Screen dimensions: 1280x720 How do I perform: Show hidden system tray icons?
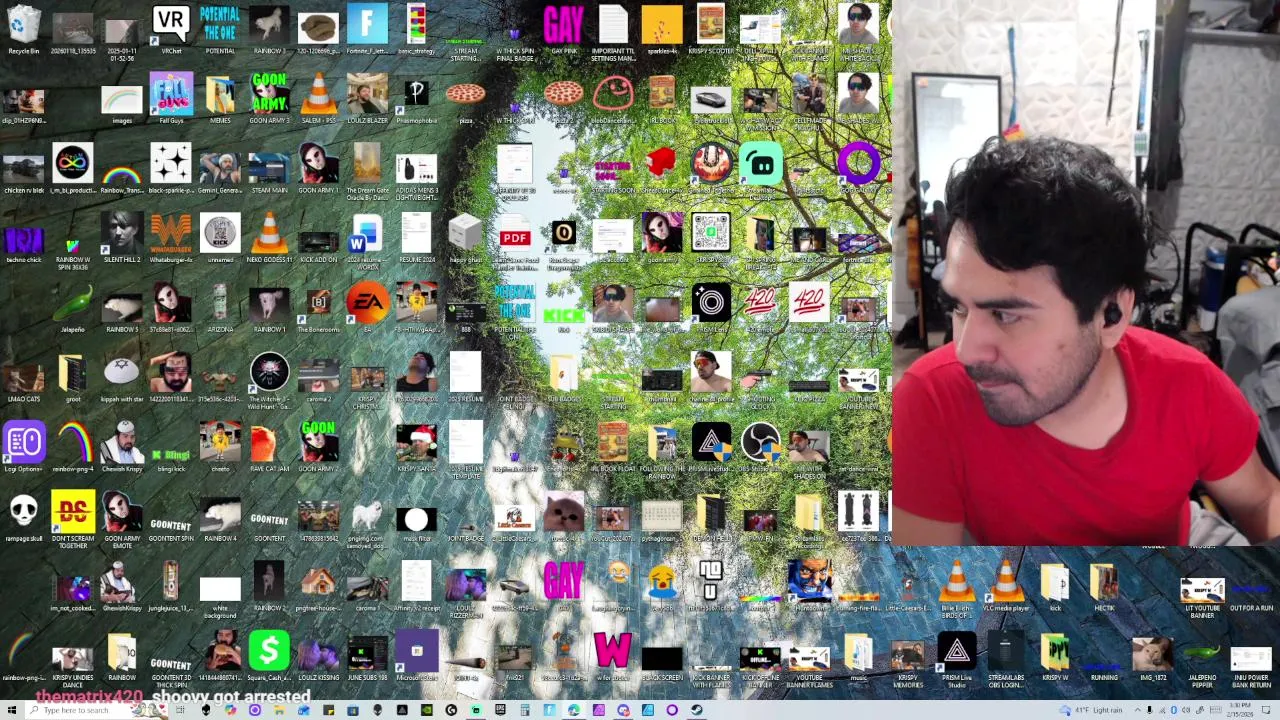point(1137,710)
